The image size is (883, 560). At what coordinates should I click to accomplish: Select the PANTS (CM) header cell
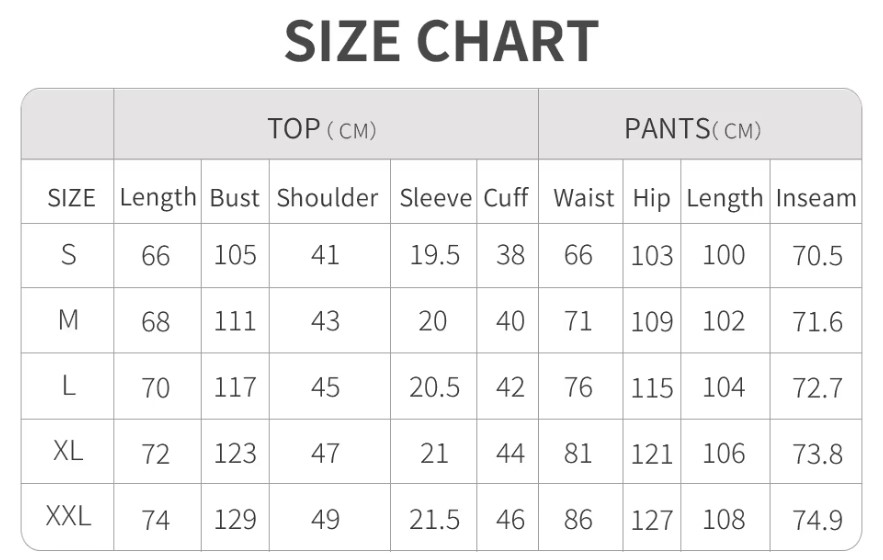[x=692, y=129]
